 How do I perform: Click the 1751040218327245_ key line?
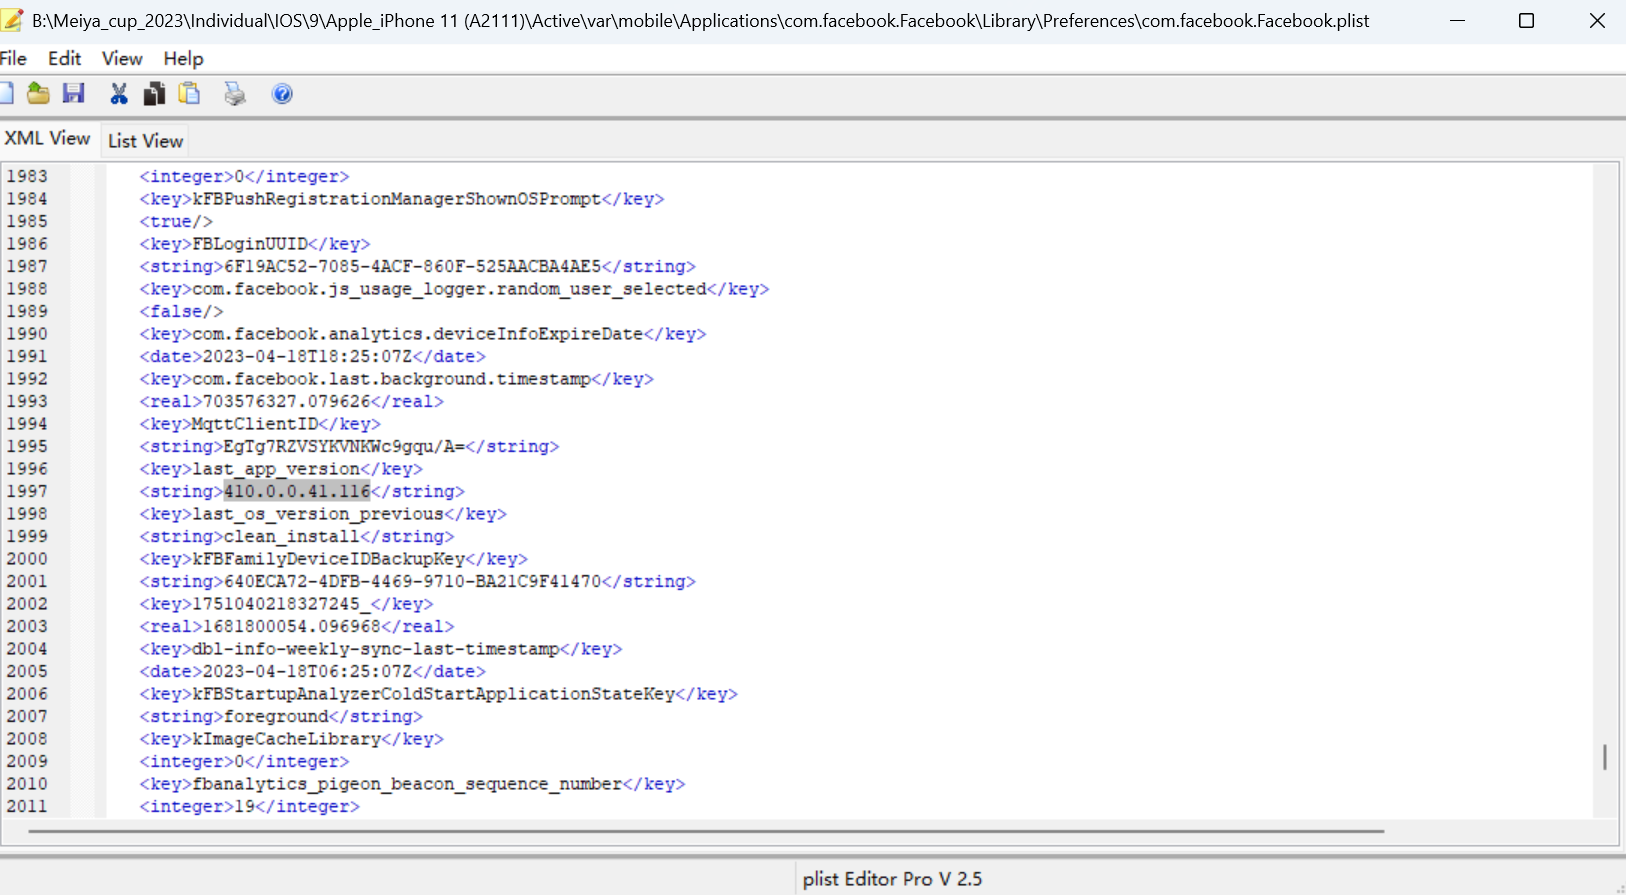pos(286,604)
